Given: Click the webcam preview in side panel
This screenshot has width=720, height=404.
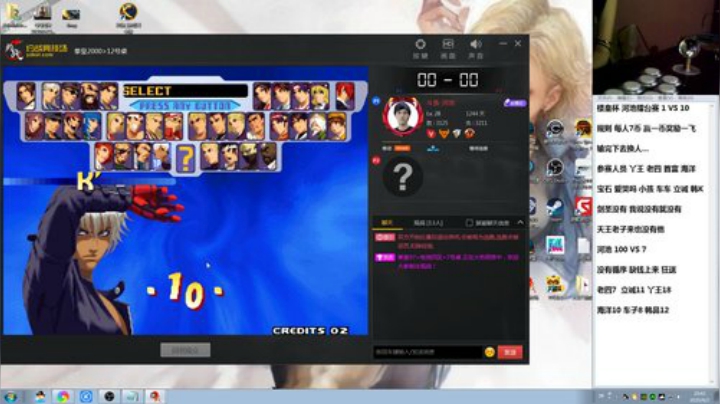Looking at the screenshot, I should click(656, 47).
